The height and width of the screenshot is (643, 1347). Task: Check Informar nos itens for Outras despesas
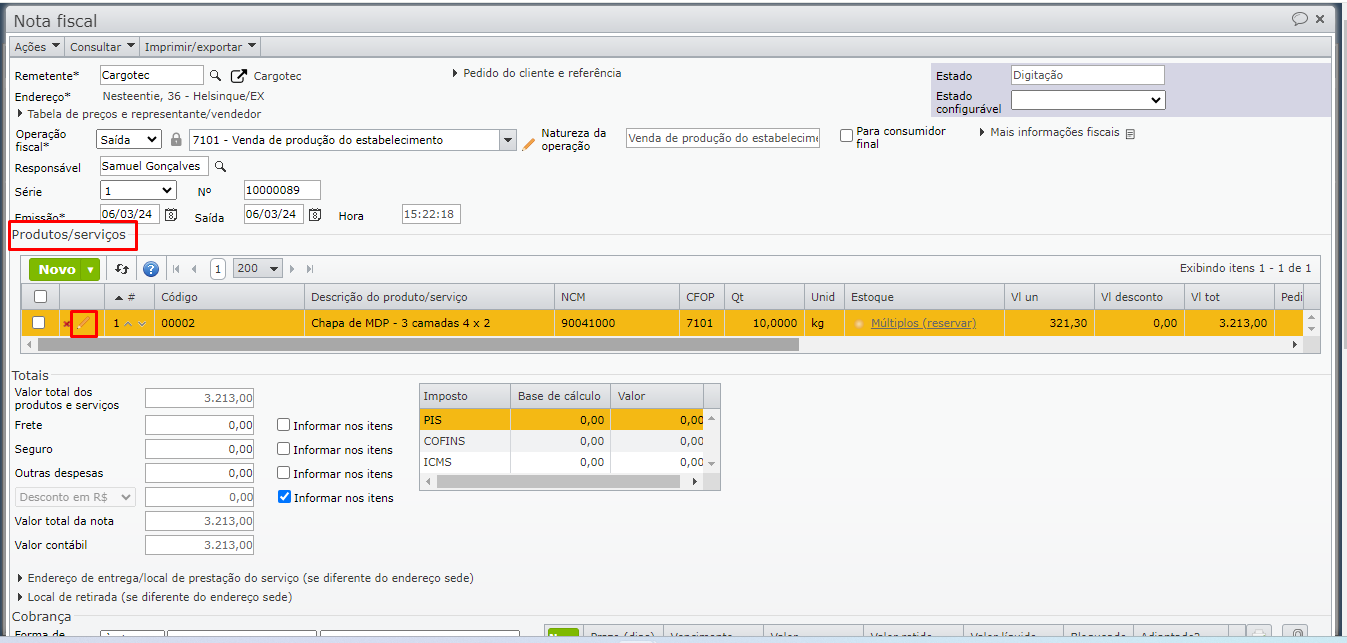[284, 473]
